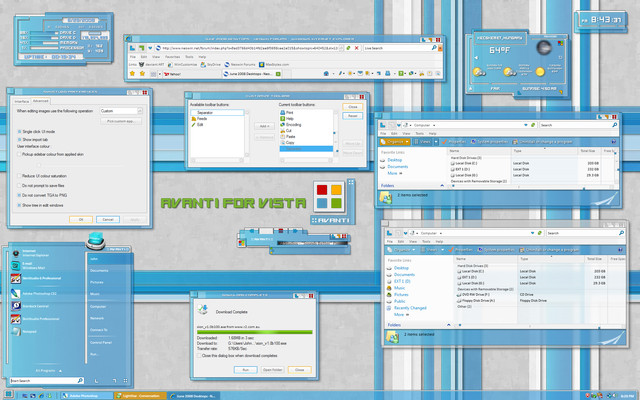Open recent pages dropdown arrow in IE
Viewport: 640px width, 400px height.
click(150, 48)
